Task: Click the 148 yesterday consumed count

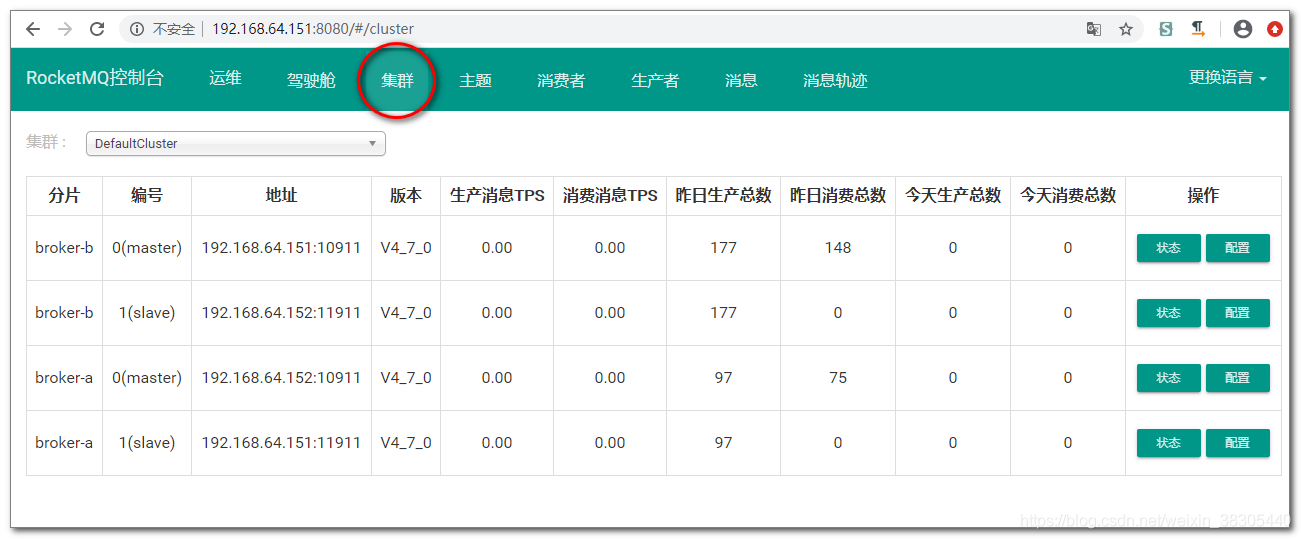Action: (838, 248)
